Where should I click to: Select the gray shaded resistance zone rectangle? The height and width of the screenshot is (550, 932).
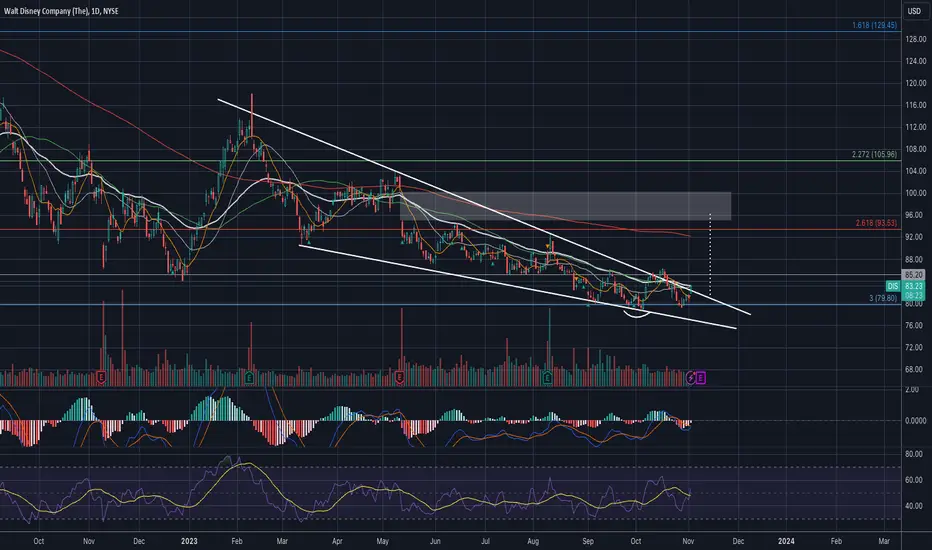pos(565,206)
